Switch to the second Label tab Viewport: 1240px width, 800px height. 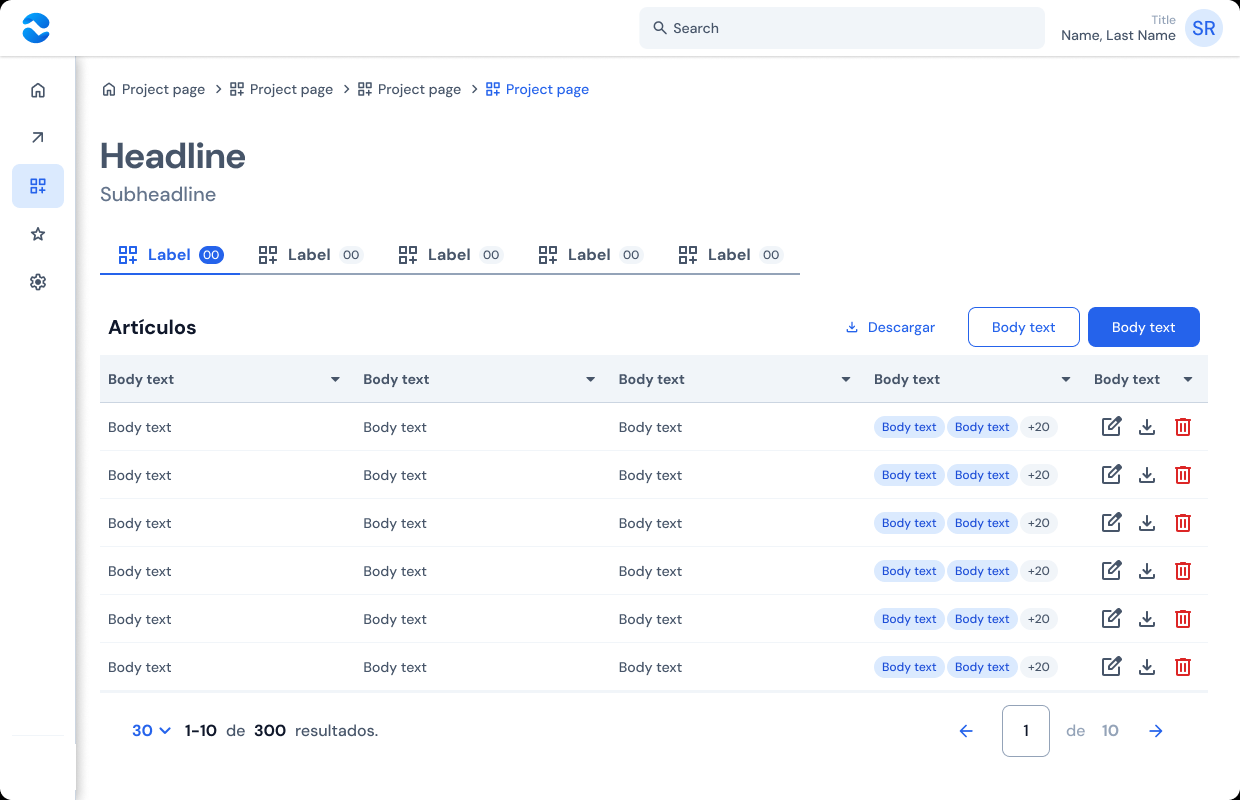[x=310, y=255]
